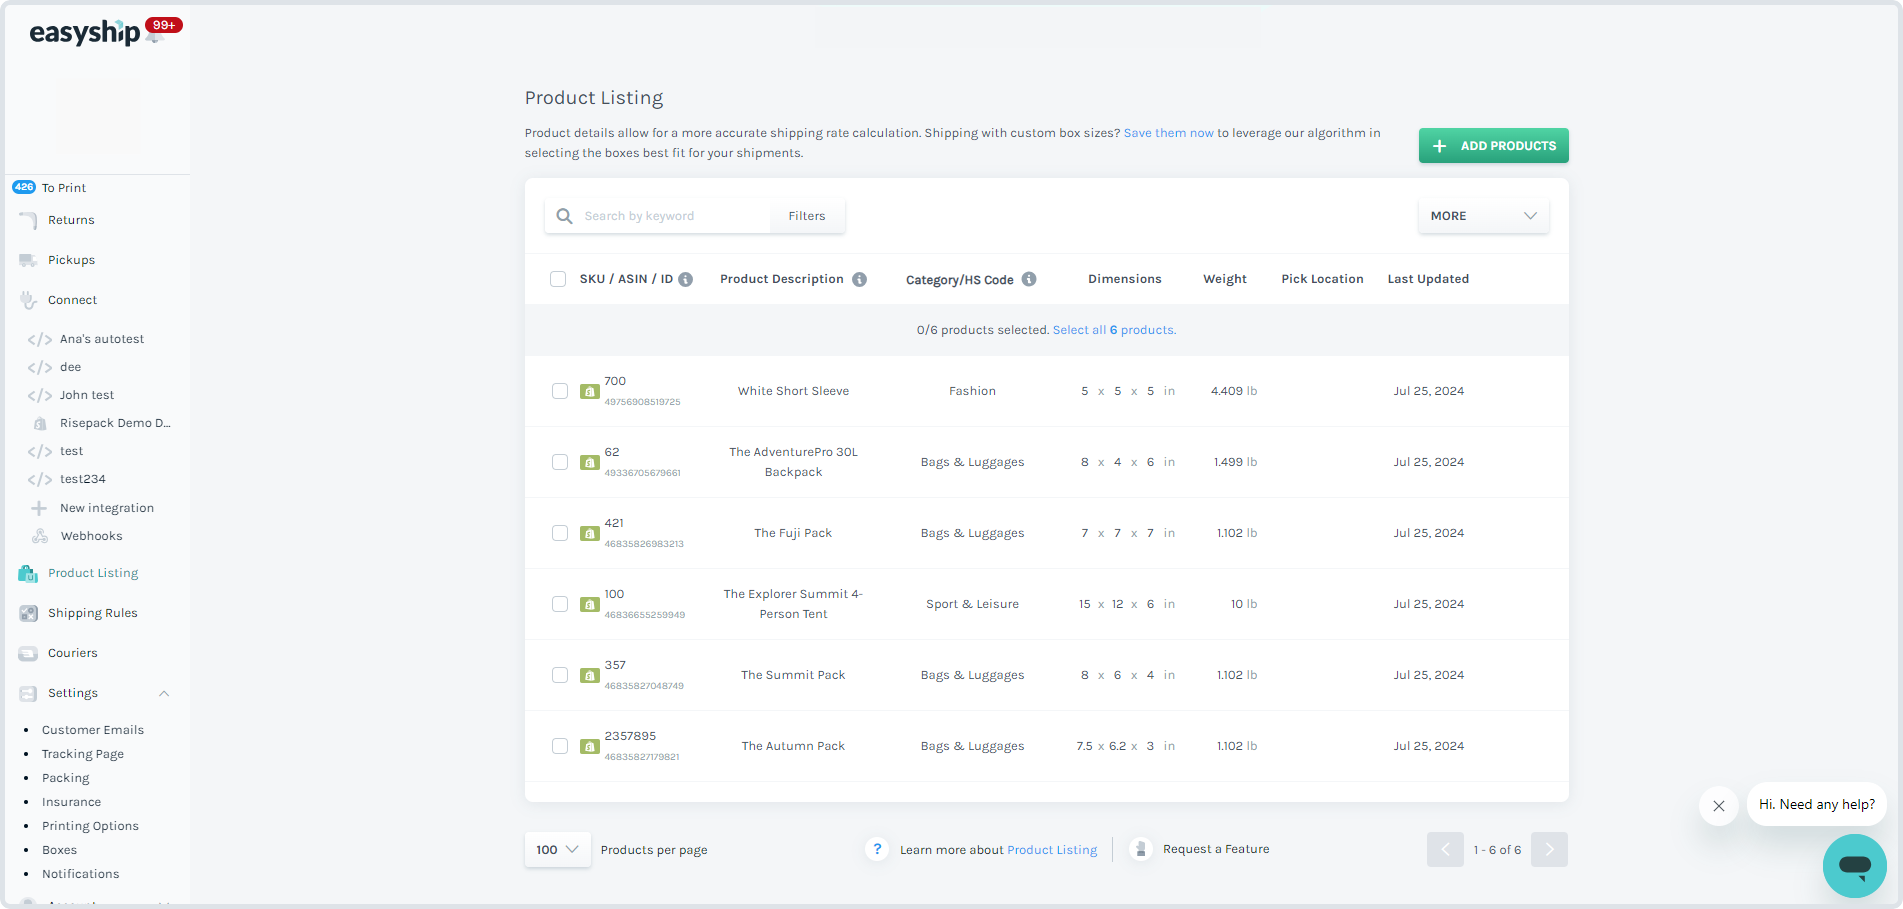
Task: Open John test integration
Action: pos(87,395)
